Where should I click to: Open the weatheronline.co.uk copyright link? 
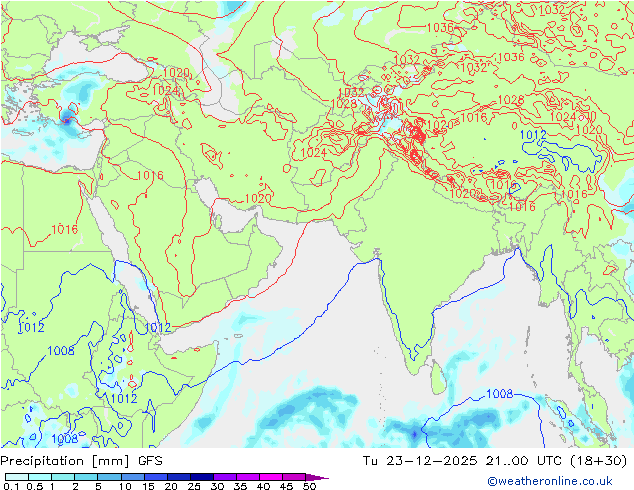click(x=549, y=481)
